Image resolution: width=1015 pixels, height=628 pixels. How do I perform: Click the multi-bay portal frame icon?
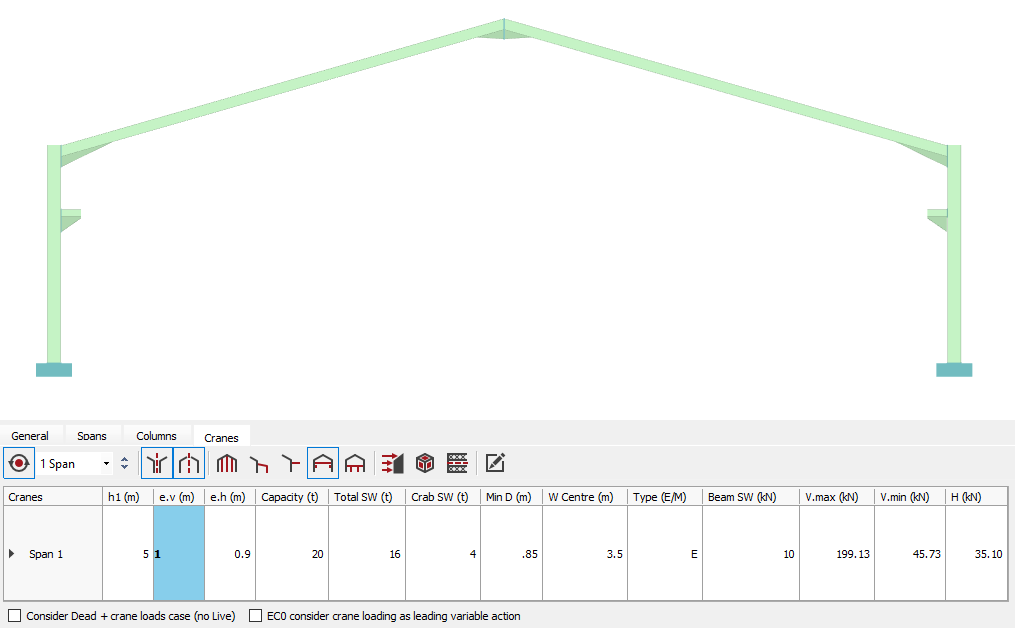coord(227,464)
